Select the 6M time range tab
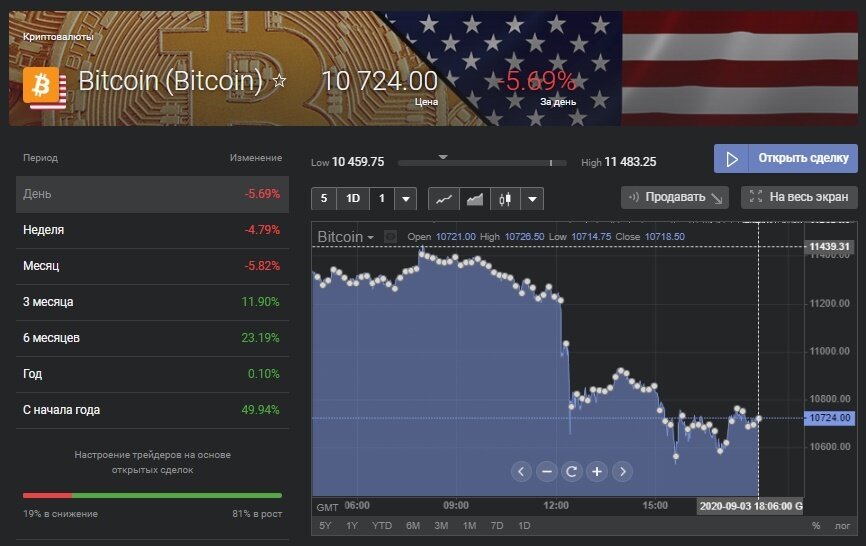Viewport: 866px width, 546px height. 412,525
